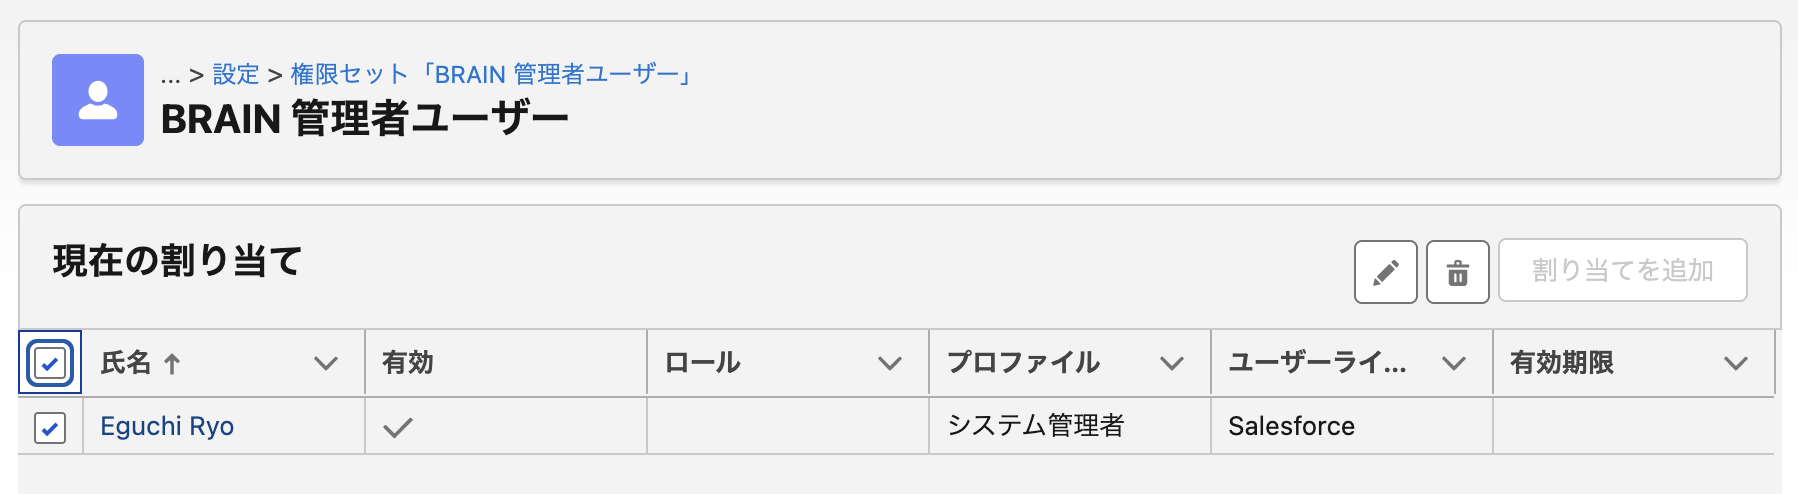Viewport: 1798px width, 494px height.
Task: Sort by the ロール column header
Action: point(703,363)
